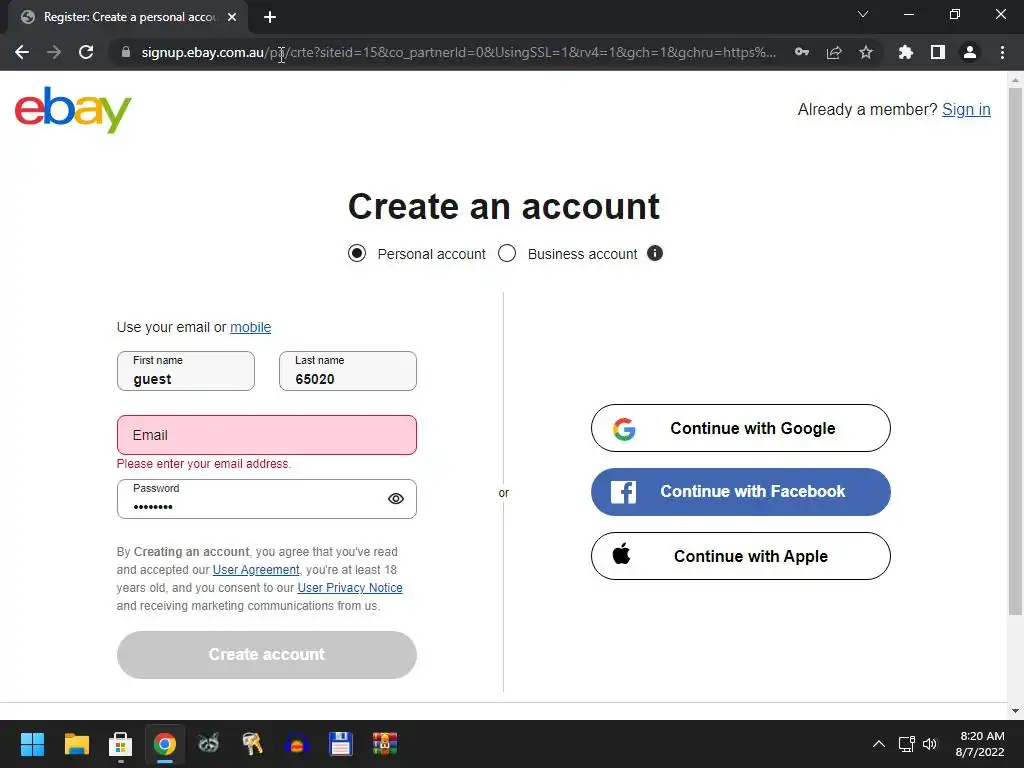This screenshot has width=1024, height=768.
Task: Close the Register tab
Action: coord(232,17)
